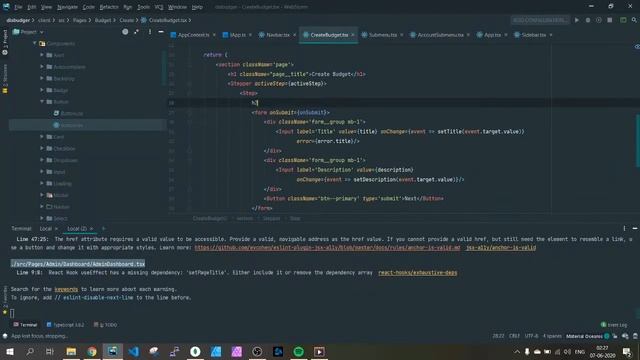Open Windows Start menu
The image size is (640, 360).
9,351
